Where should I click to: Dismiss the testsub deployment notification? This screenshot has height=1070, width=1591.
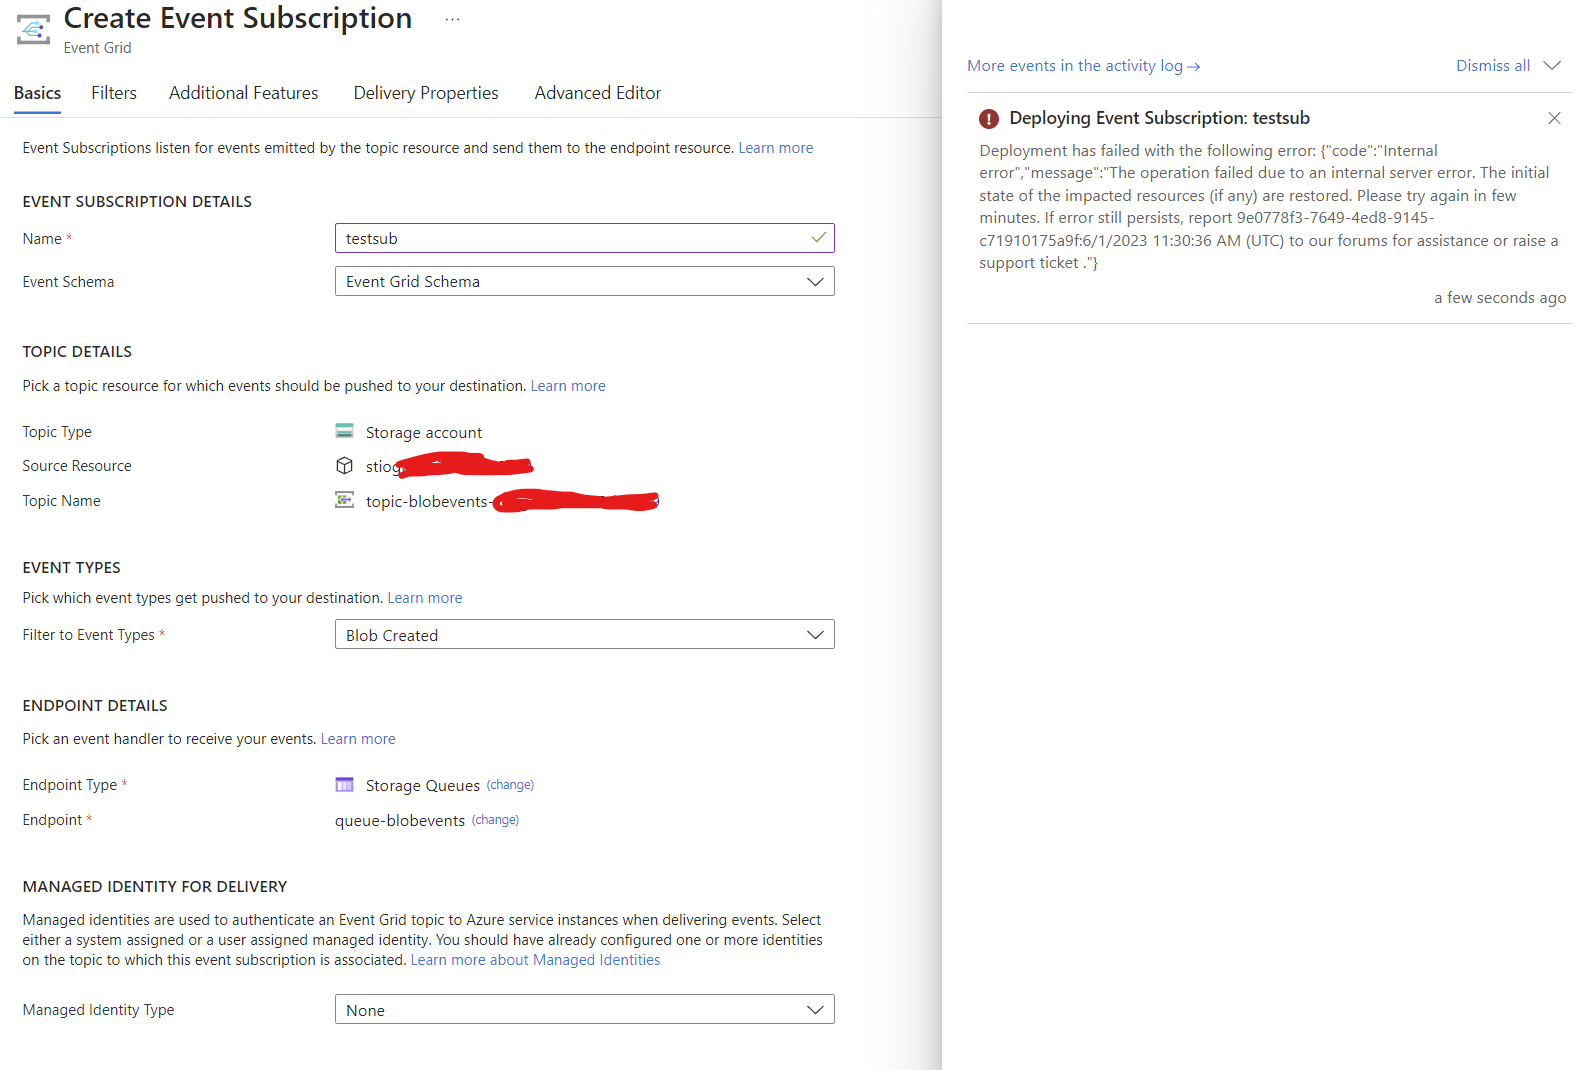[1554, 118]
